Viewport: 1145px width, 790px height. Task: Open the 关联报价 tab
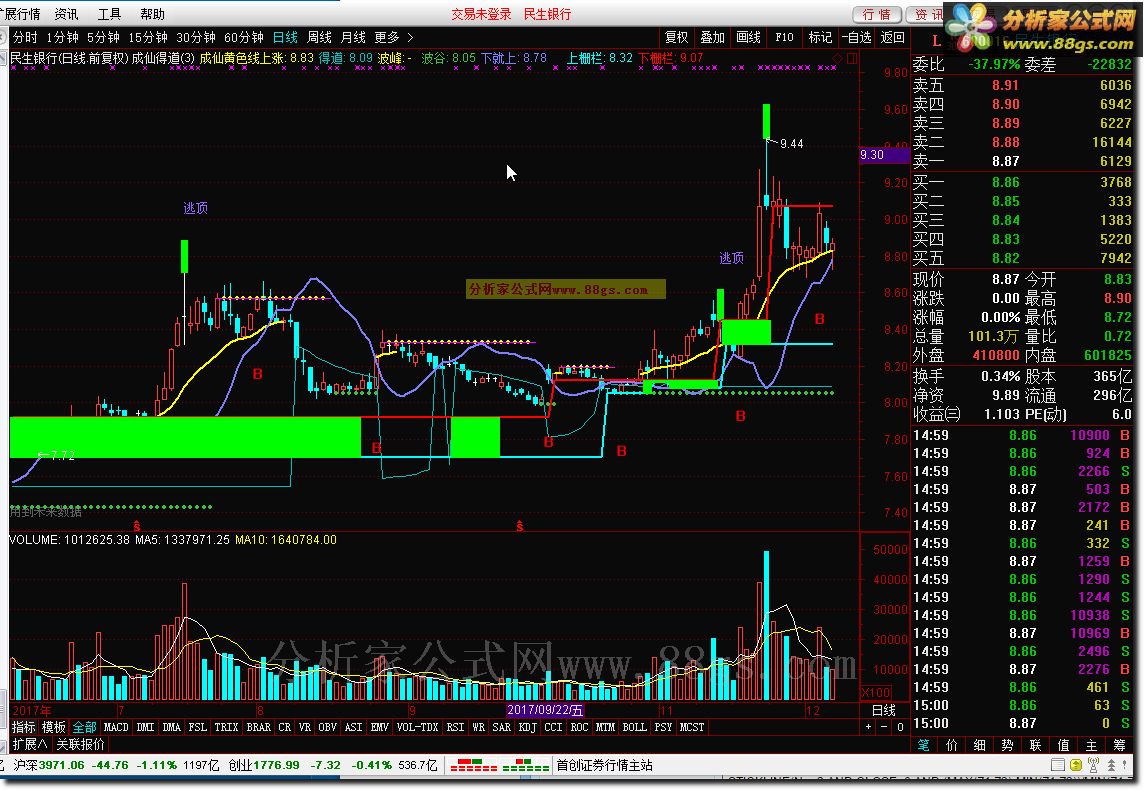click(x=80, y=744)
